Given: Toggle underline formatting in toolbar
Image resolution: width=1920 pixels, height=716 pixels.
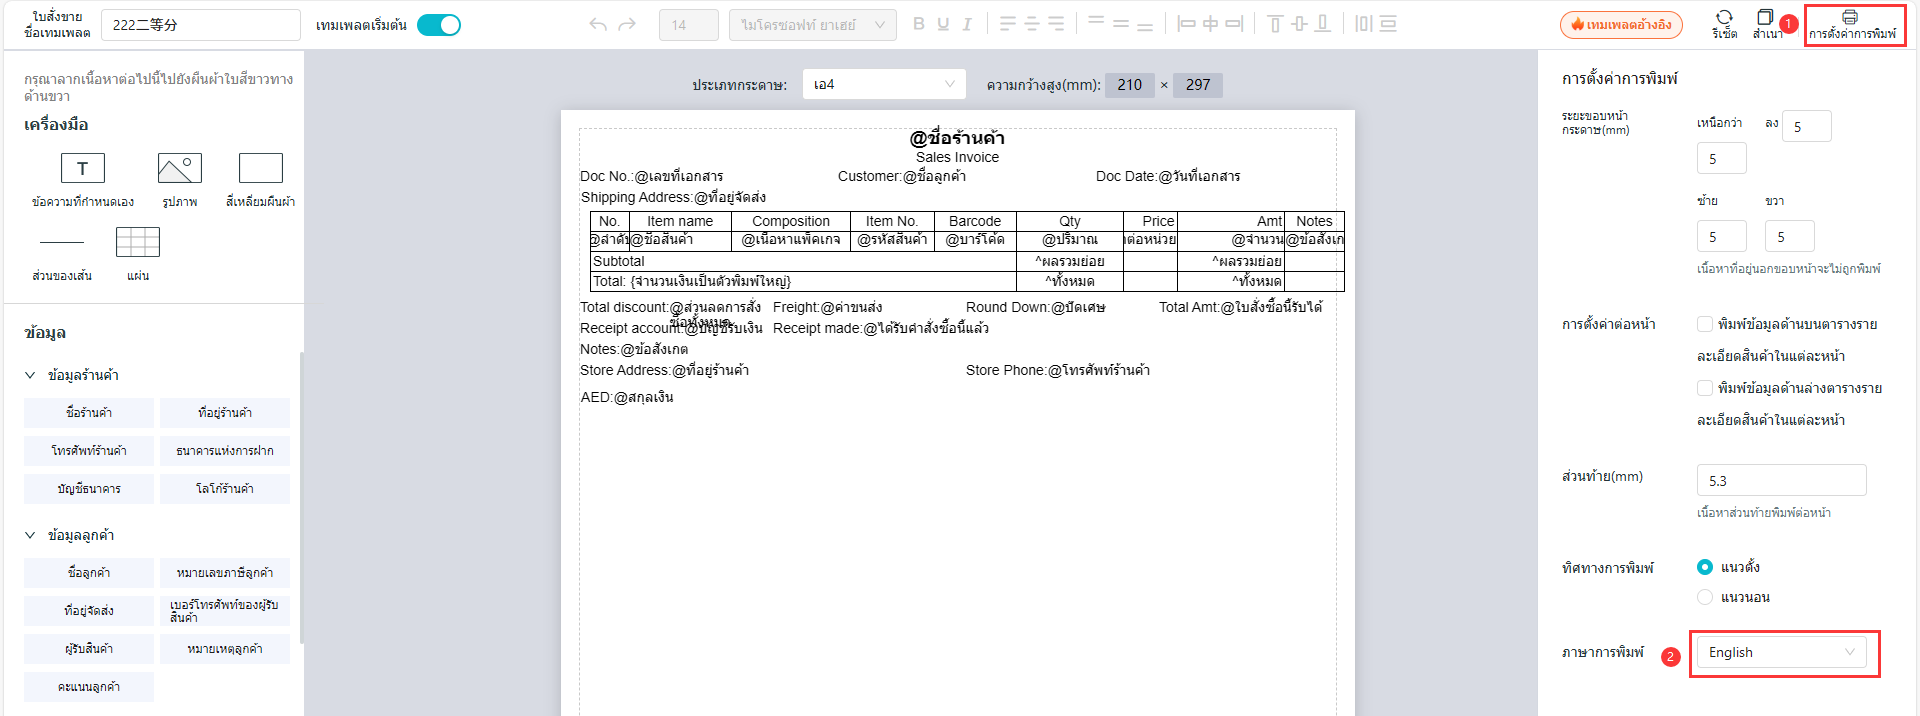Looking at the screenshot, I should (943, 24).
